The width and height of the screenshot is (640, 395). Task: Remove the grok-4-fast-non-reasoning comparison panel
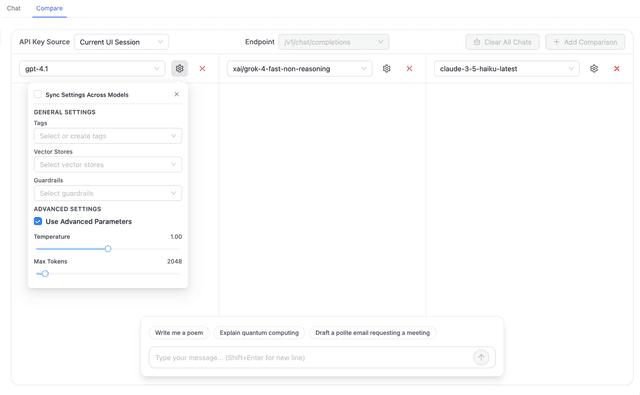[409, 69]
